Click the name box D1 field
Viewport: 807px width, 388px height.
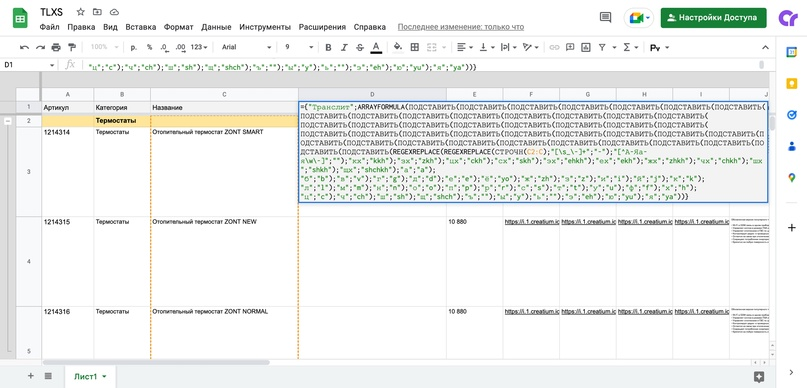tap(24, 65)
